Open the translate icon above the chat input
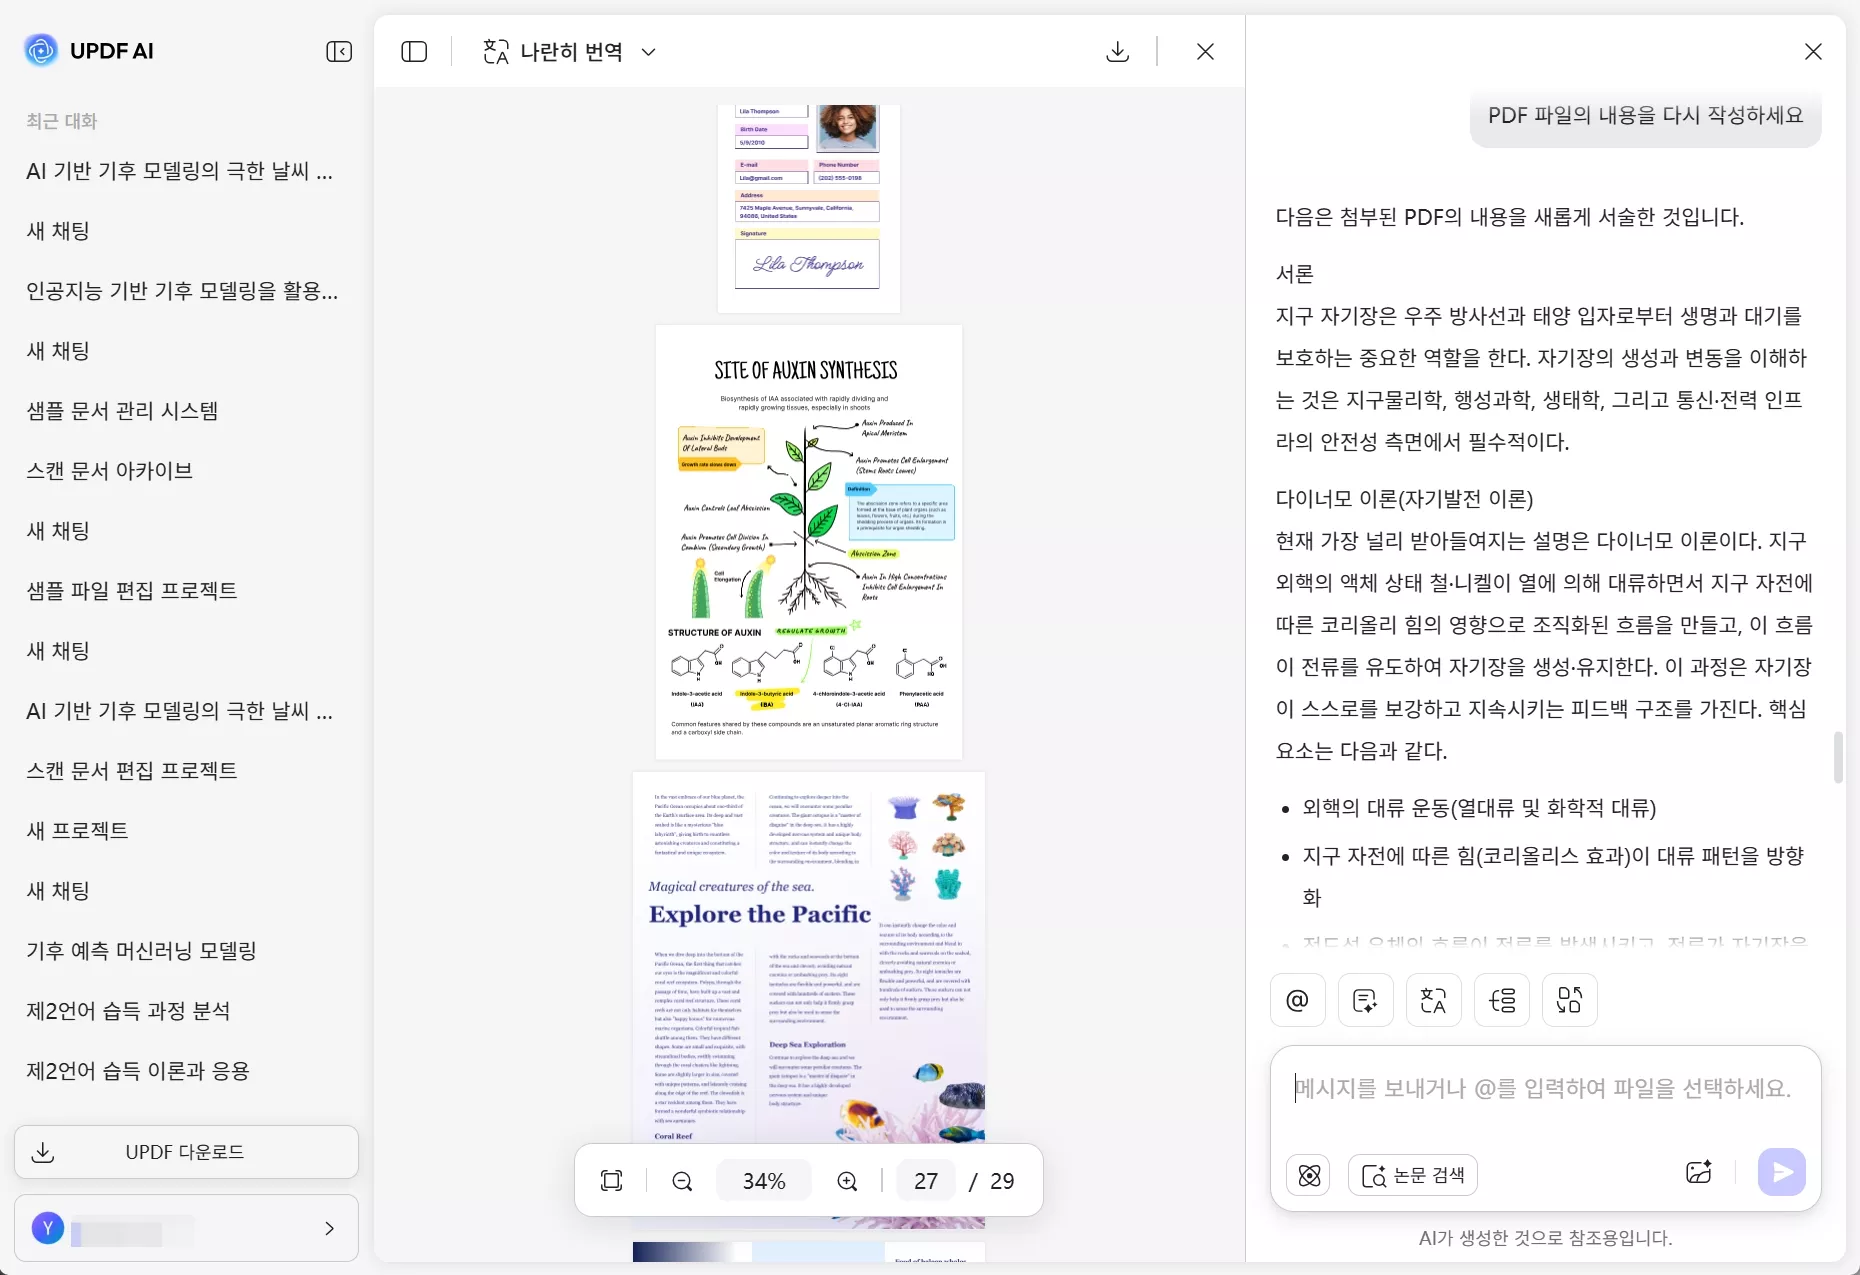The width and height of the screenshot is (1860, 1275). coord(1433,1000)
